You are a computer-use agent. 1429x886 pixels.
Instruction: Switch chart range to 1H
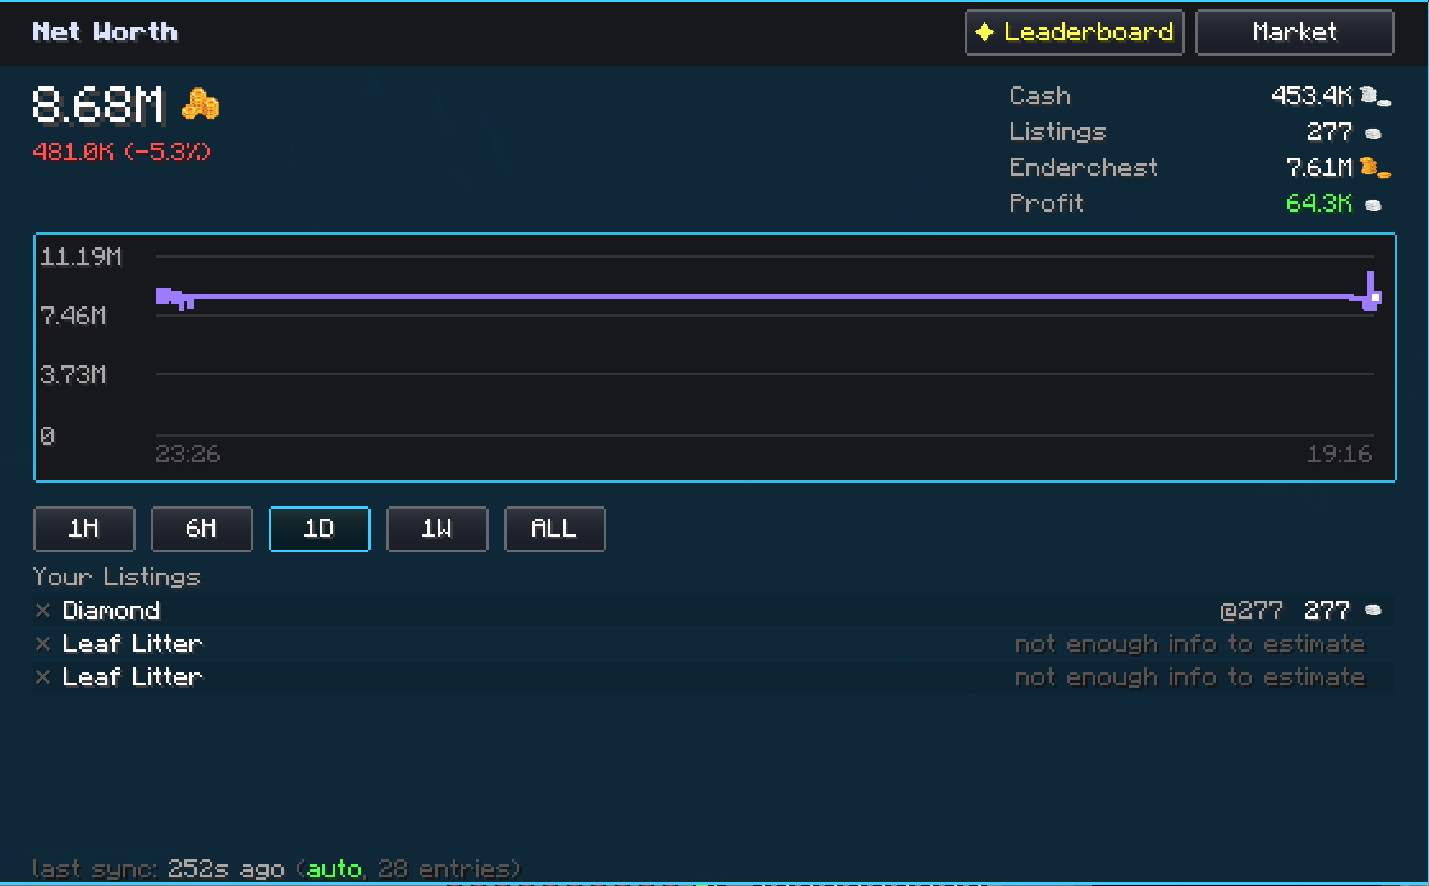click(x=84, y=529)
